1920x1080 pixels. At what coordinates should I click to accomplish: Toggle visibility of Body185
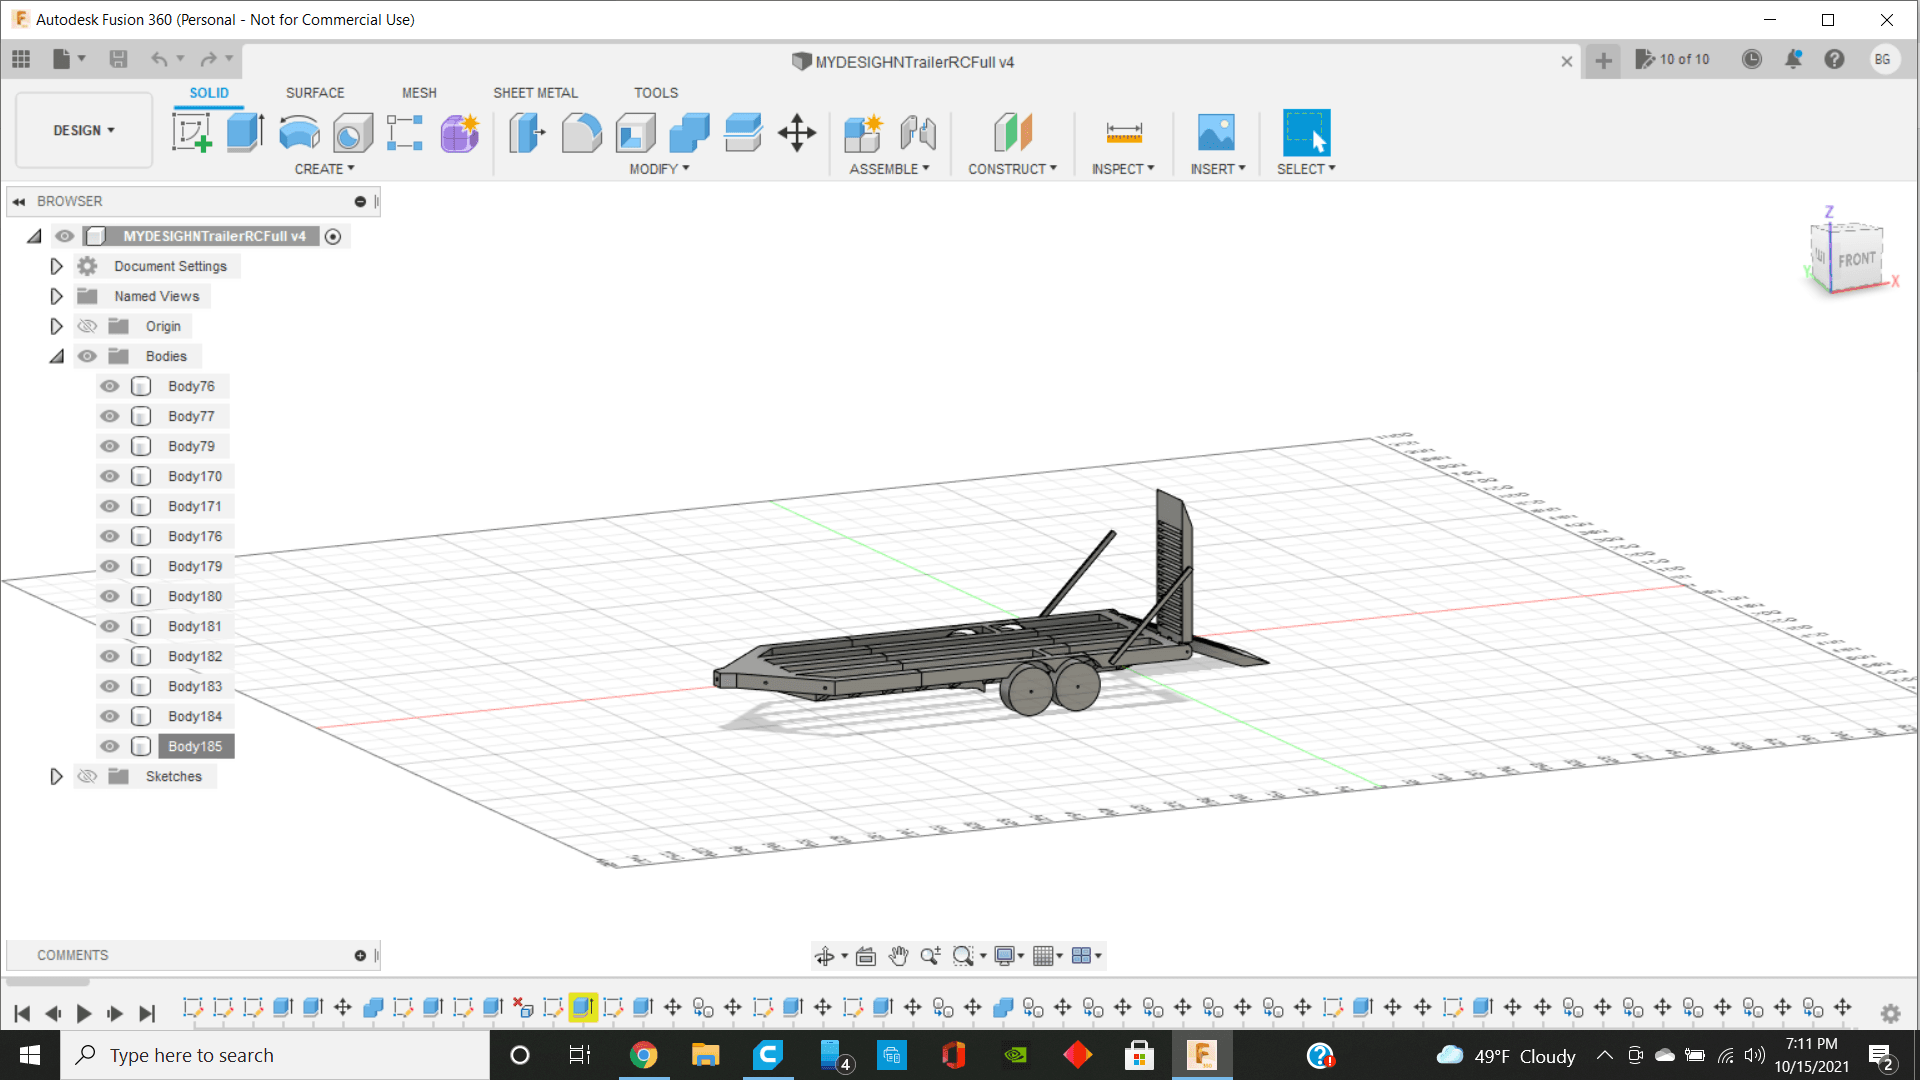pos(111,746)
